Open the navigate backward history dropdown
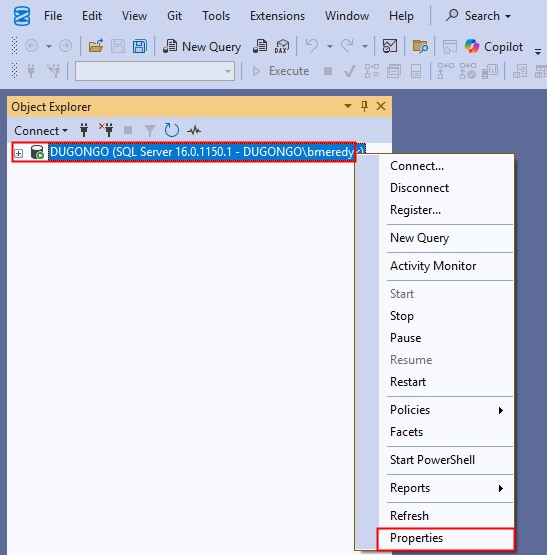This screenshot has height=555, width=547. tap(49, 46)
